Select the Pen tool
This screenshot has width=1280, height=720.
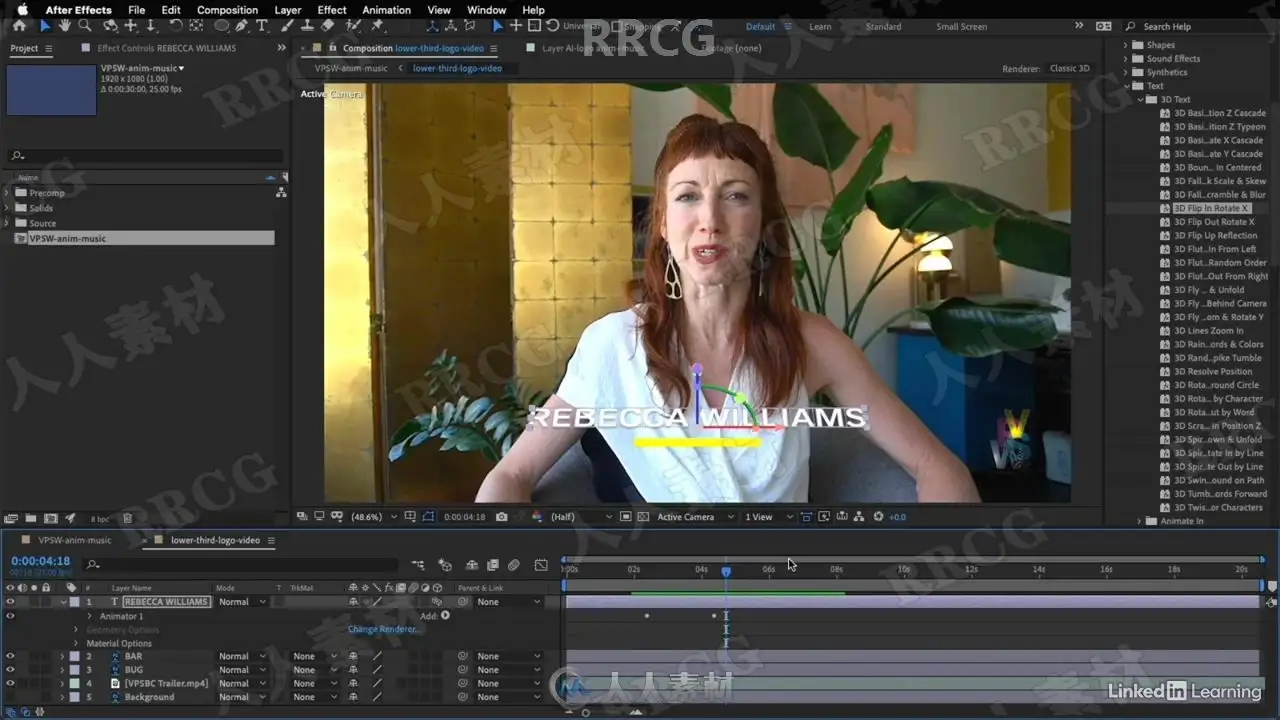242,26
